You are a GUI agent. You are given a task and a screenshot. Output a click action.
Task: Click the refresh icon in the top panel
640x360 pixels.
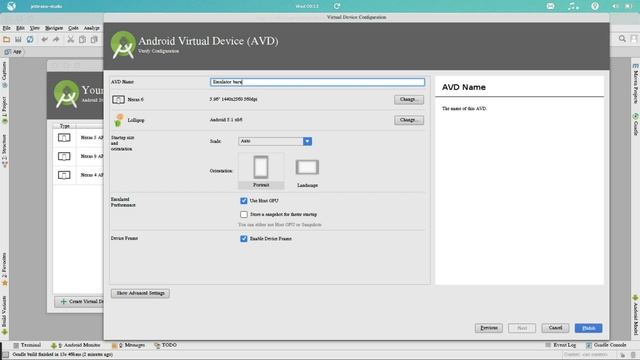coord(337,6)
